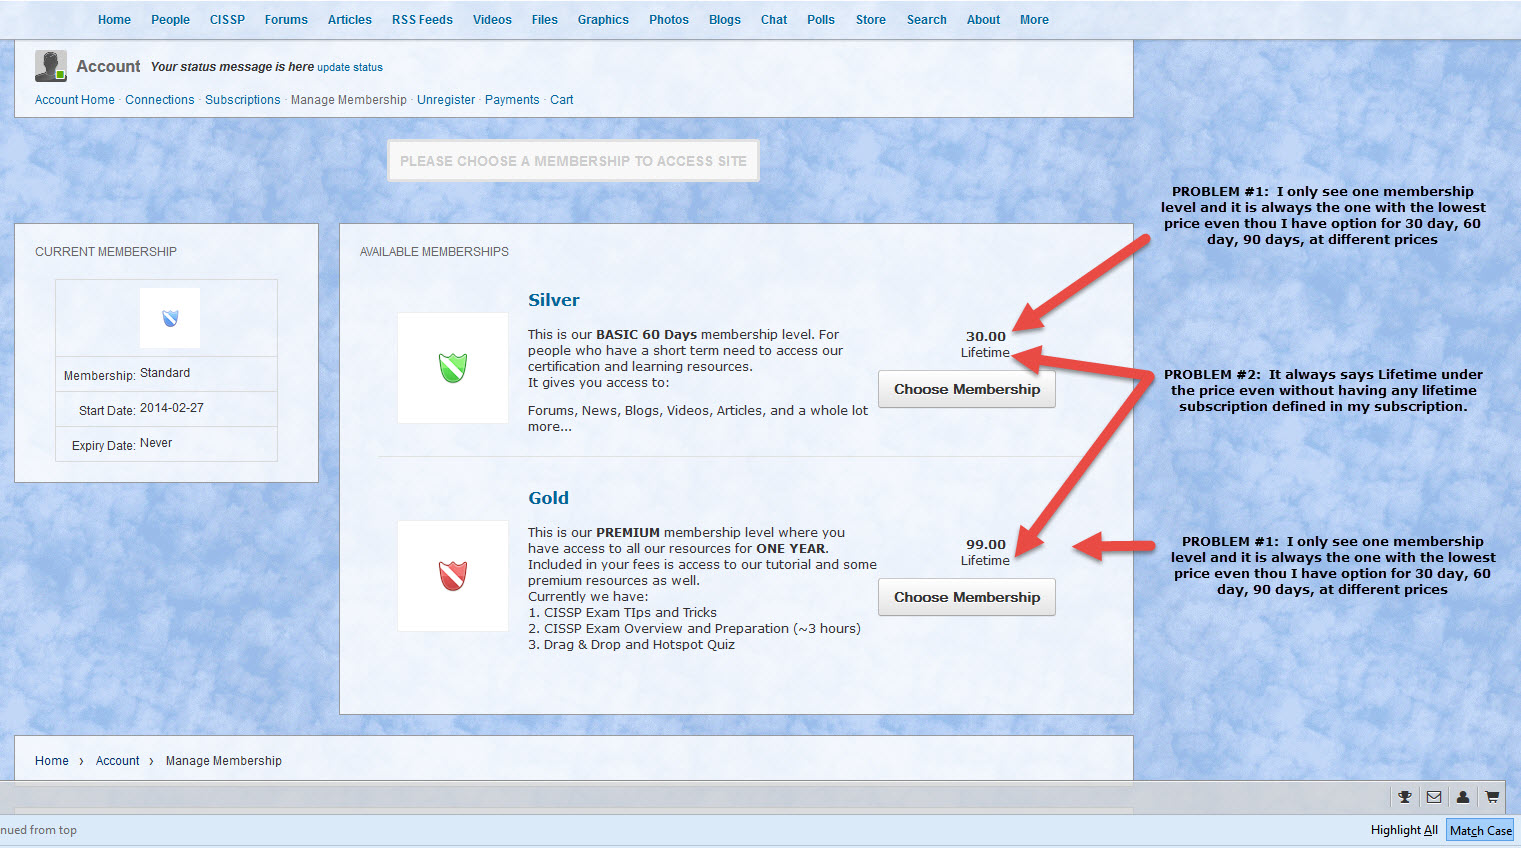Click the Please Choose a Membership notice

(x=573, y=161)
